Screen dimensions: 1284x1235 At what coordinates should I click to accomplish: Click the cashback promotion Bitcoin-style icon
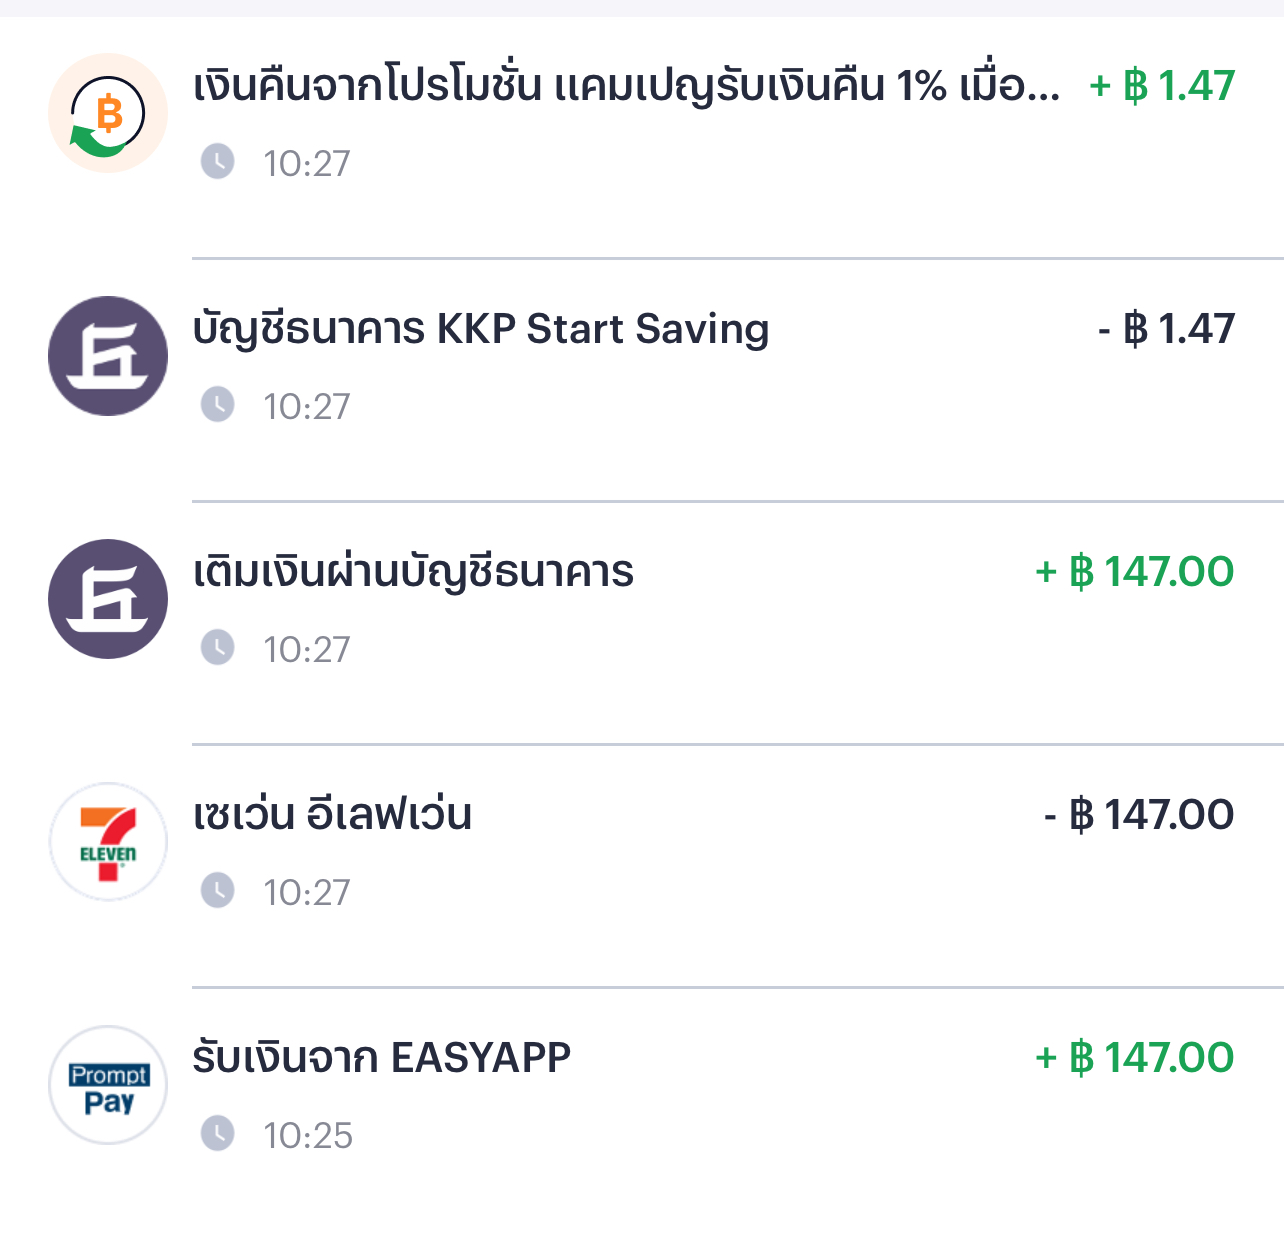(108, 113)
